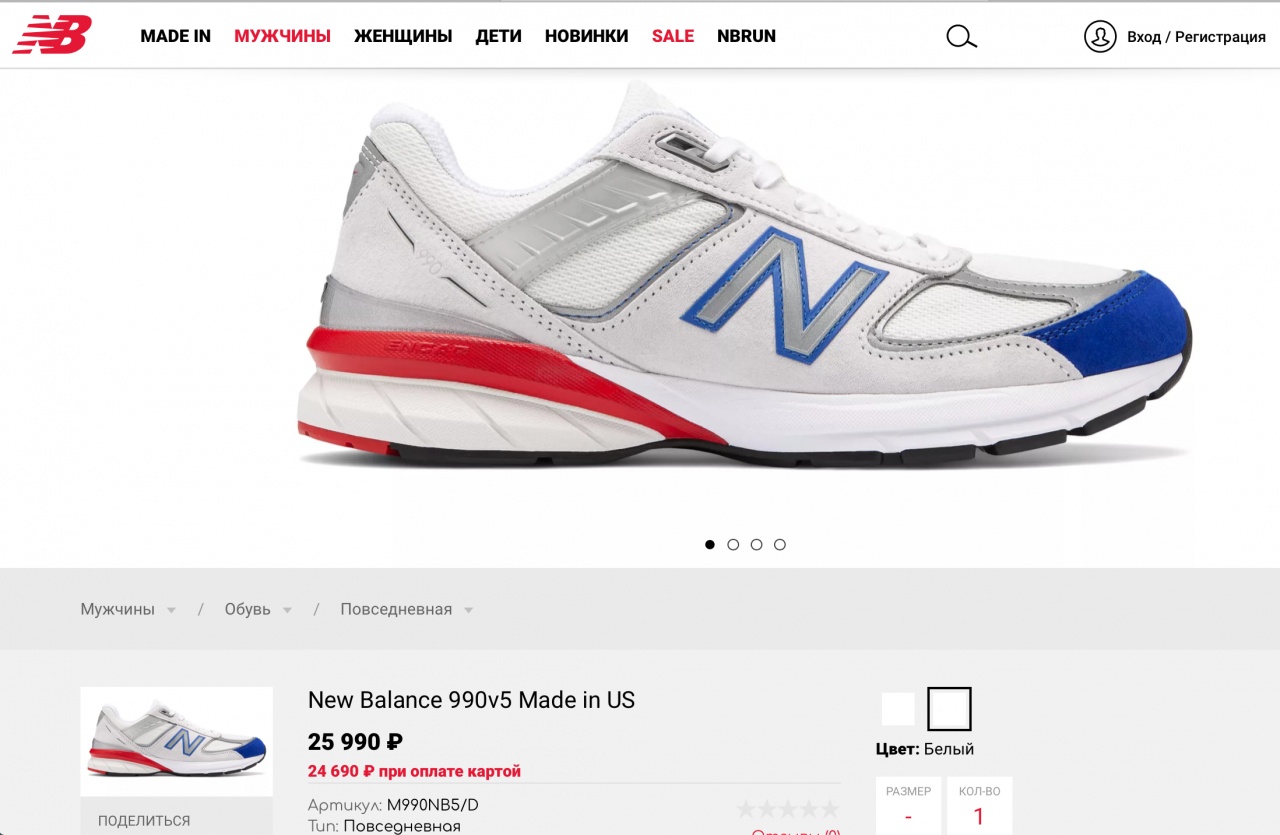Click the sneaker product thumbnail

coord(176,741)
